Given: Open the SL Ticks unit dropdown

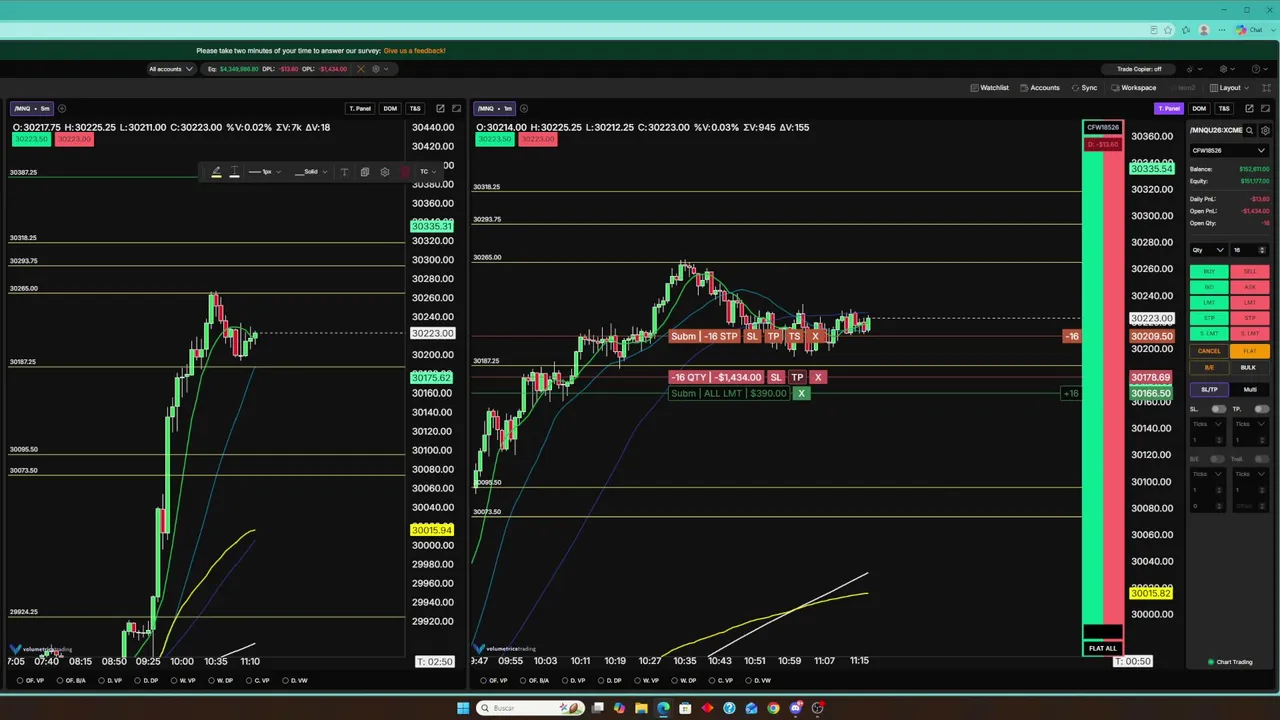Looking at the screenshot, I should click(1207, 424).
